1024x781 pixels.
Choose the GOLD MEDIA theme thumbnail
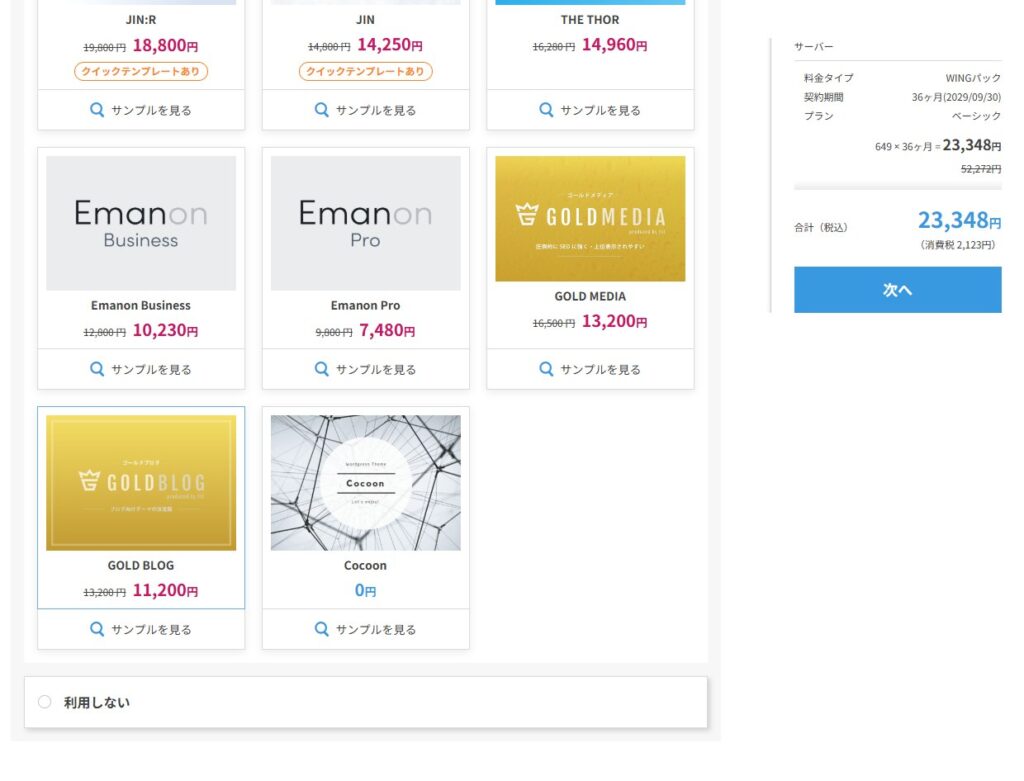[x=590, y=219]
